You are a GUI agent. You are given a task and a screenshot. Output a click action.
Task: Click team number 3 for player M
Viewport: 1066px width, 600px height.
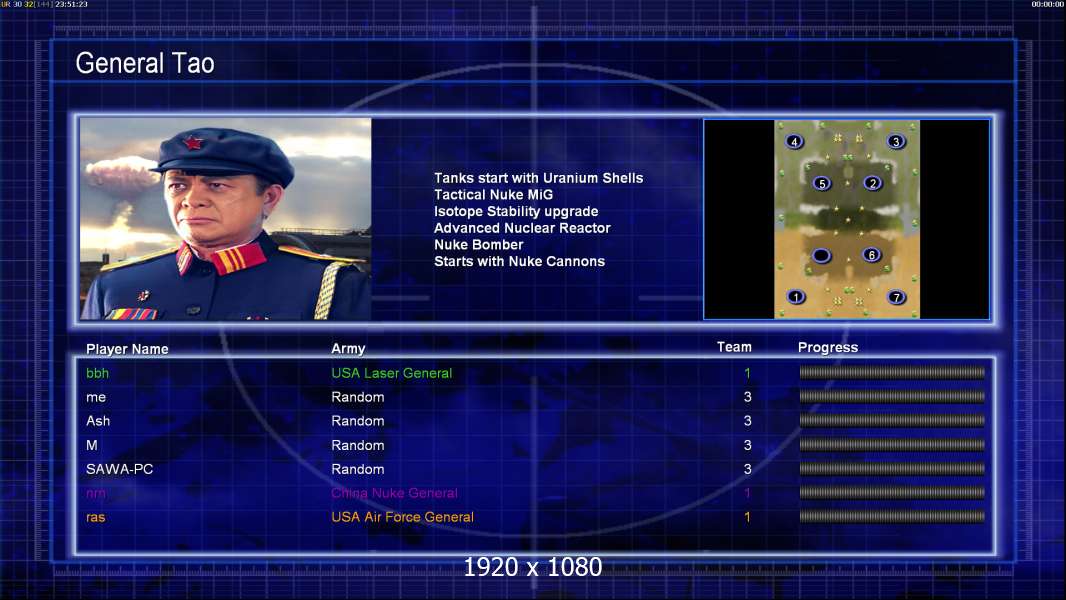(747, 445)
